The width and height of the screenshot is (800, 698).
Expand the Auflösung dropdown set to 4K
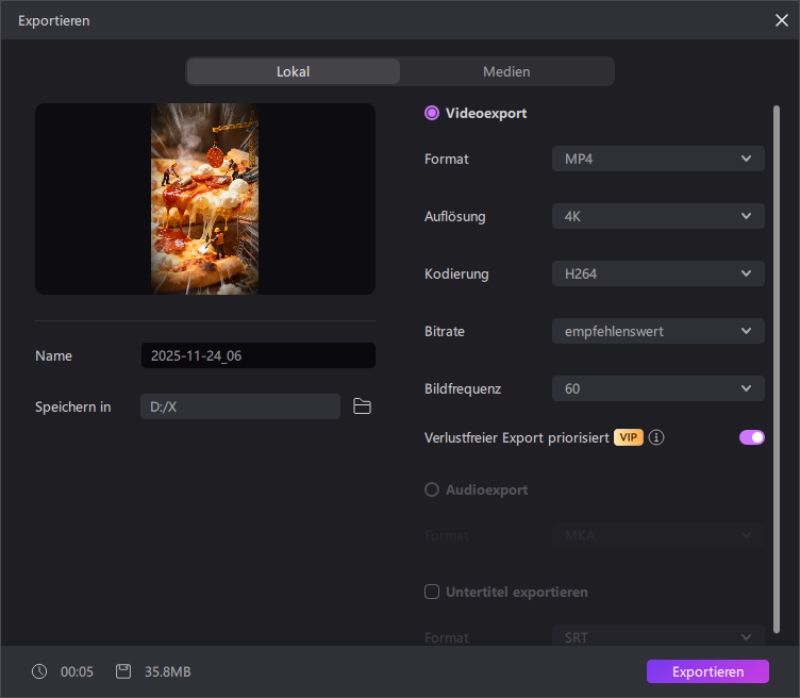658,216
